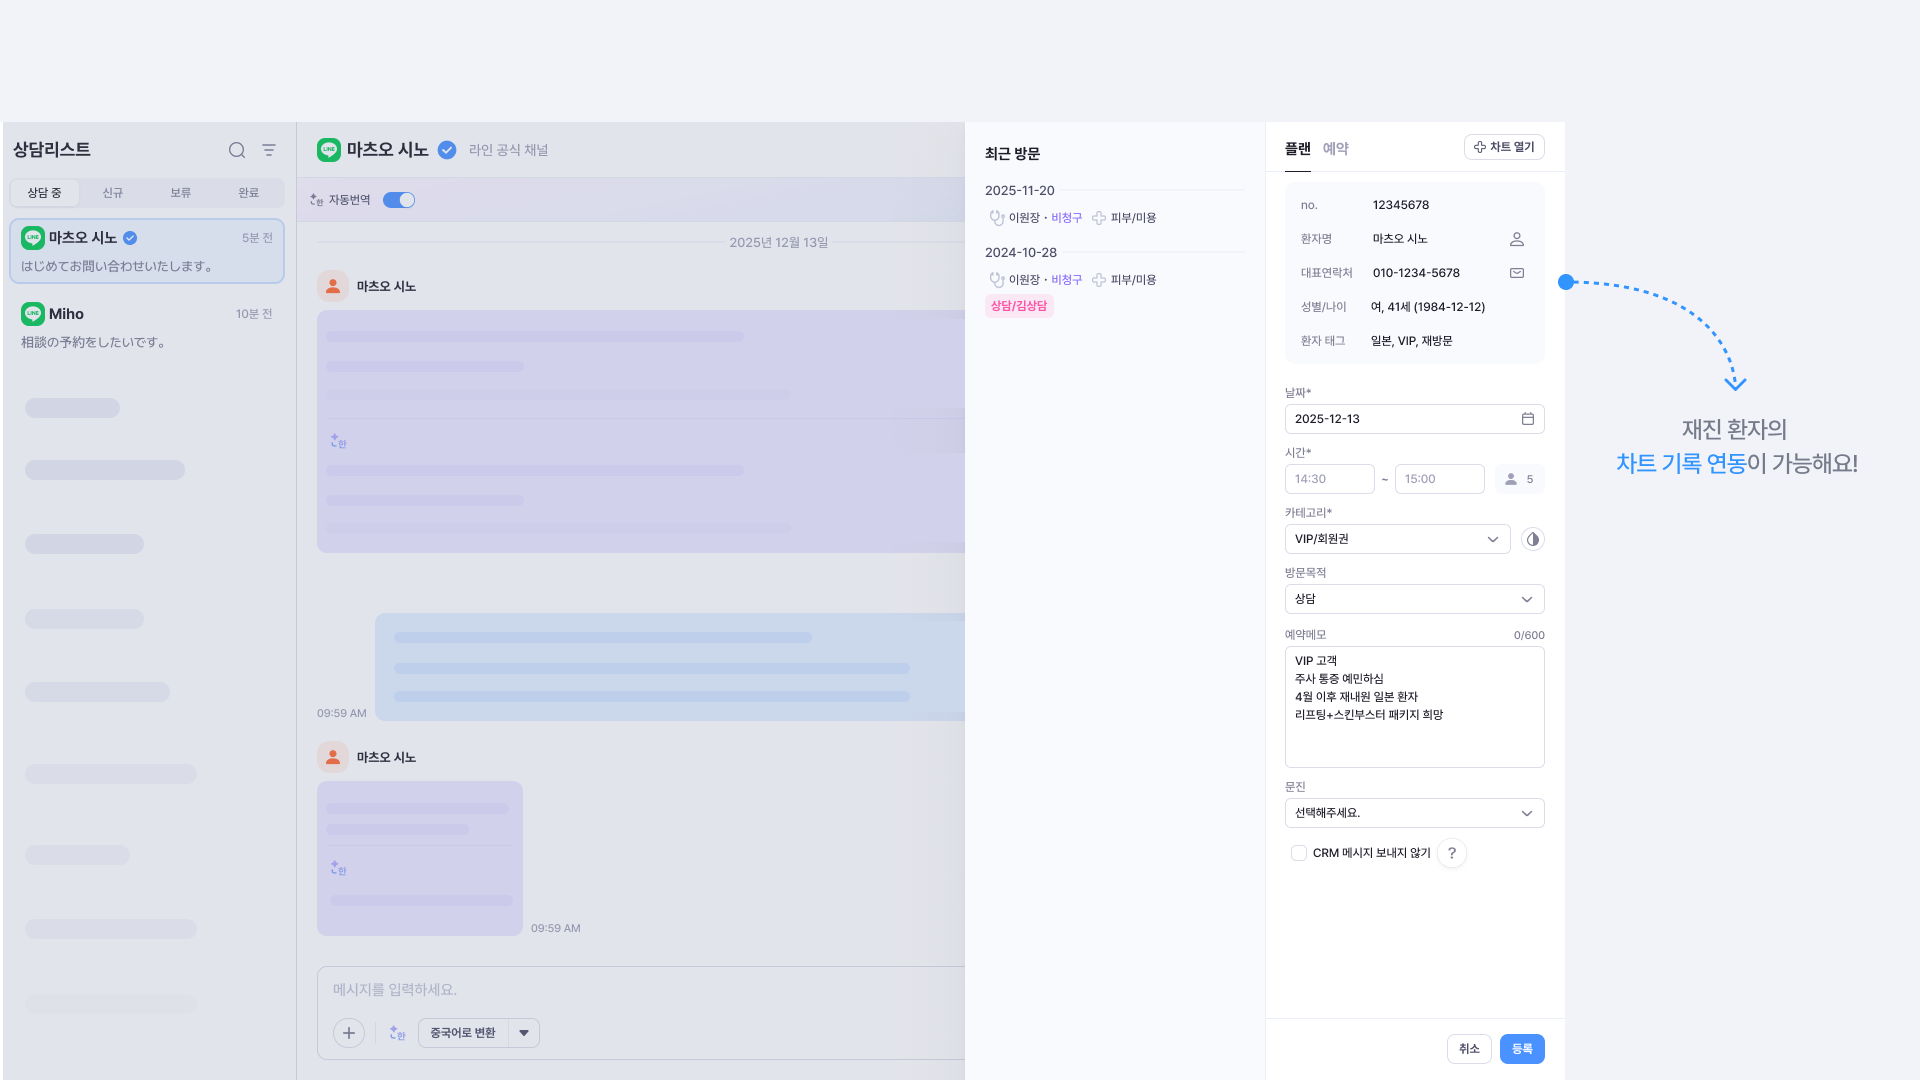Expand the 문진 선택해주세요 dropdown

pos(1414,813)
